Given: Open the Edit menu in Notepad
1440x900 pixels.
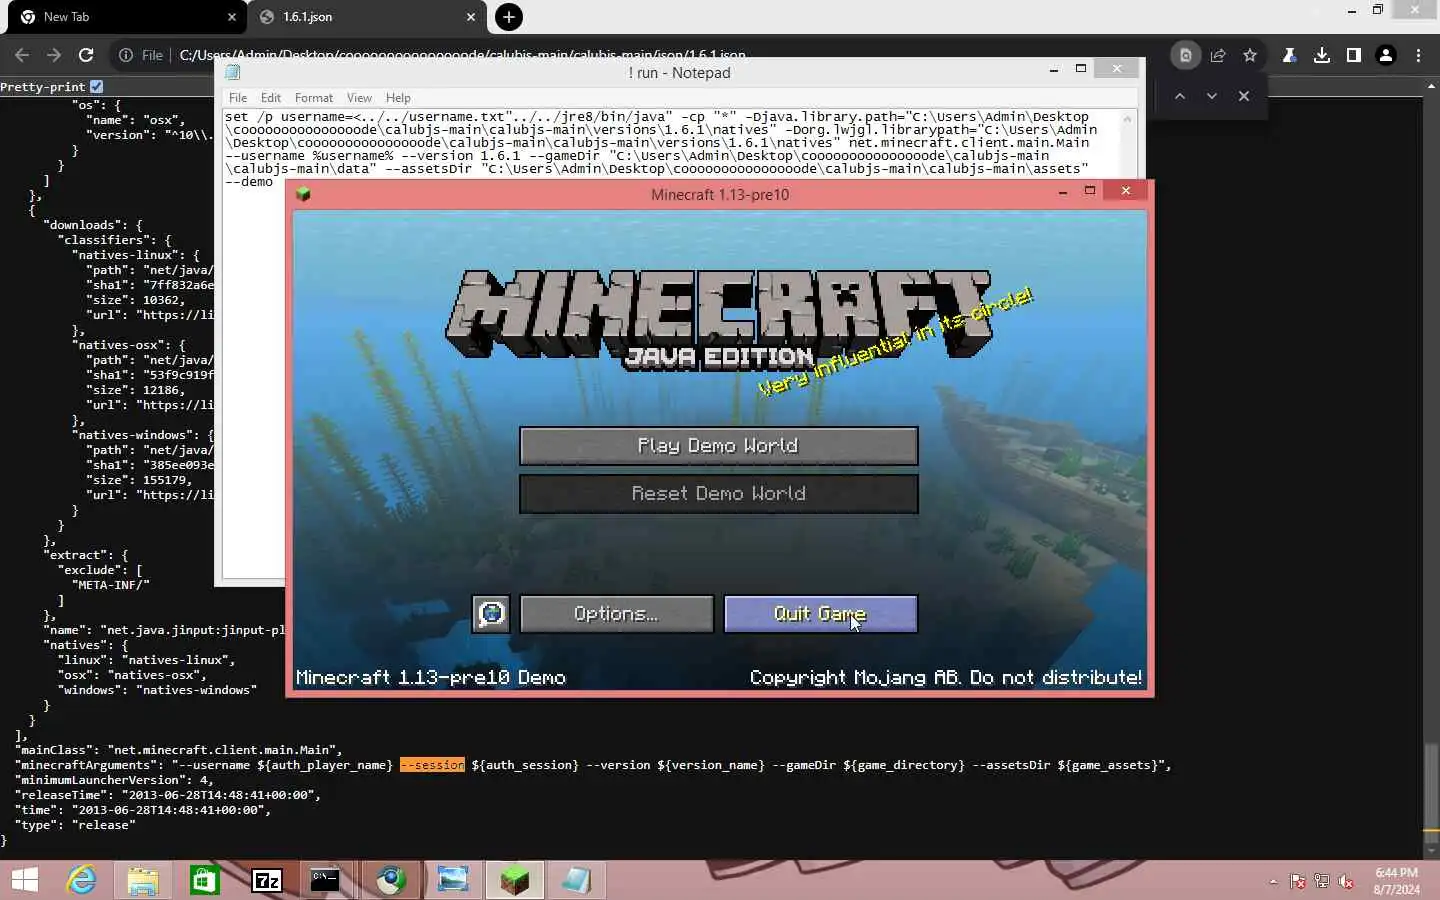Looking at the screenshot, I should (271, 98).
